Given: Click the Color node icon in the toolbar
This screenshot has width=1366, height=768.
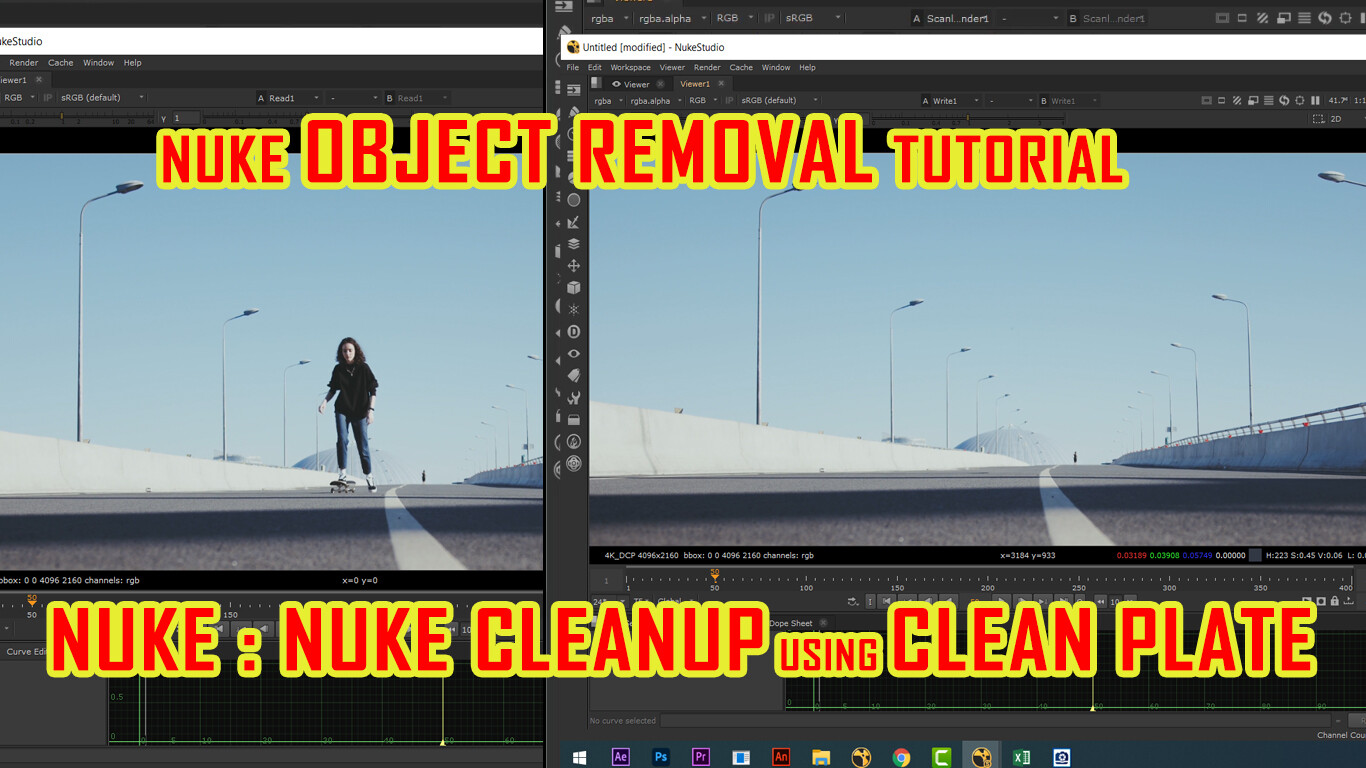Looking at the screenshot, I should point(574,202).
